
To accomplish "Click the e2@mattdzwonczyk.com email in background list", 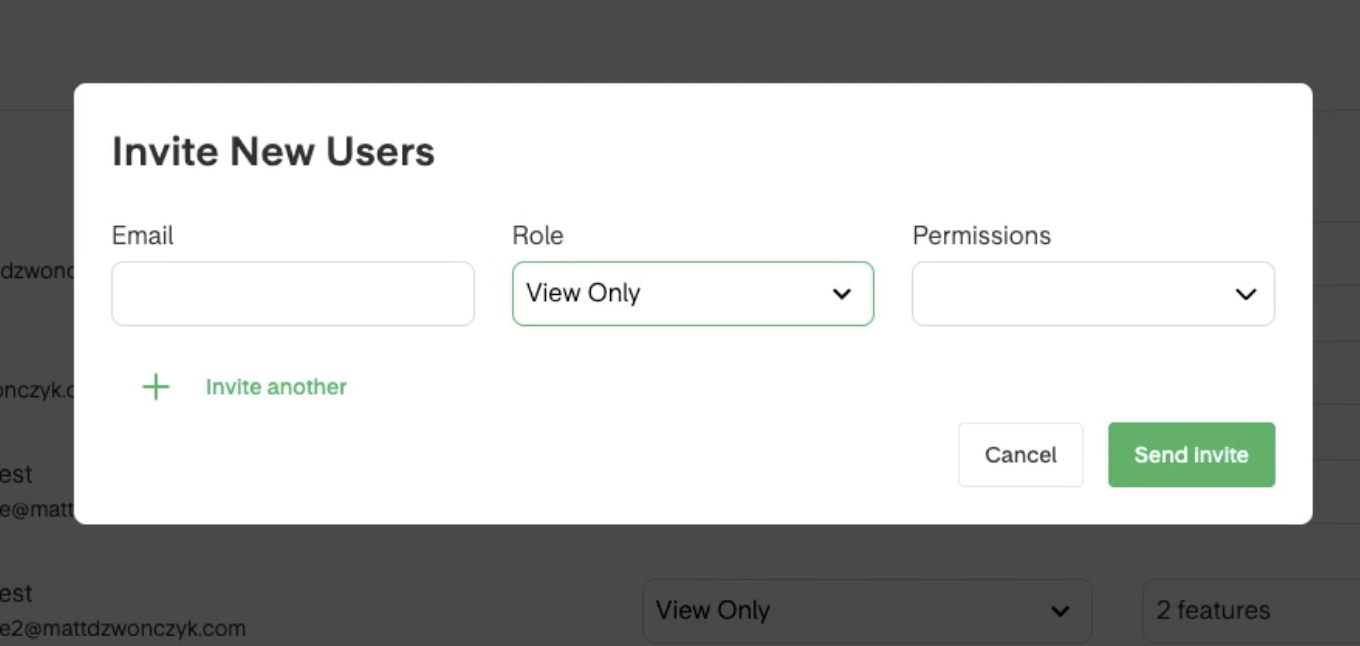I will point(122,629).
